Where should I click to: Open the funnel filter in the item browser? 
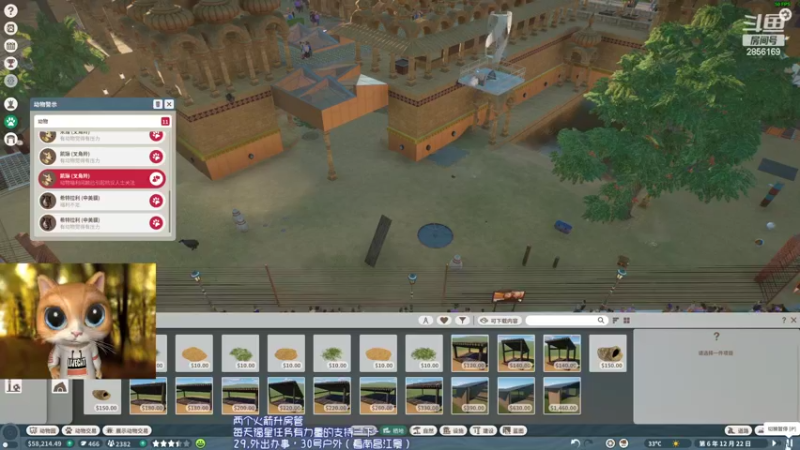[x=462, y=320]
